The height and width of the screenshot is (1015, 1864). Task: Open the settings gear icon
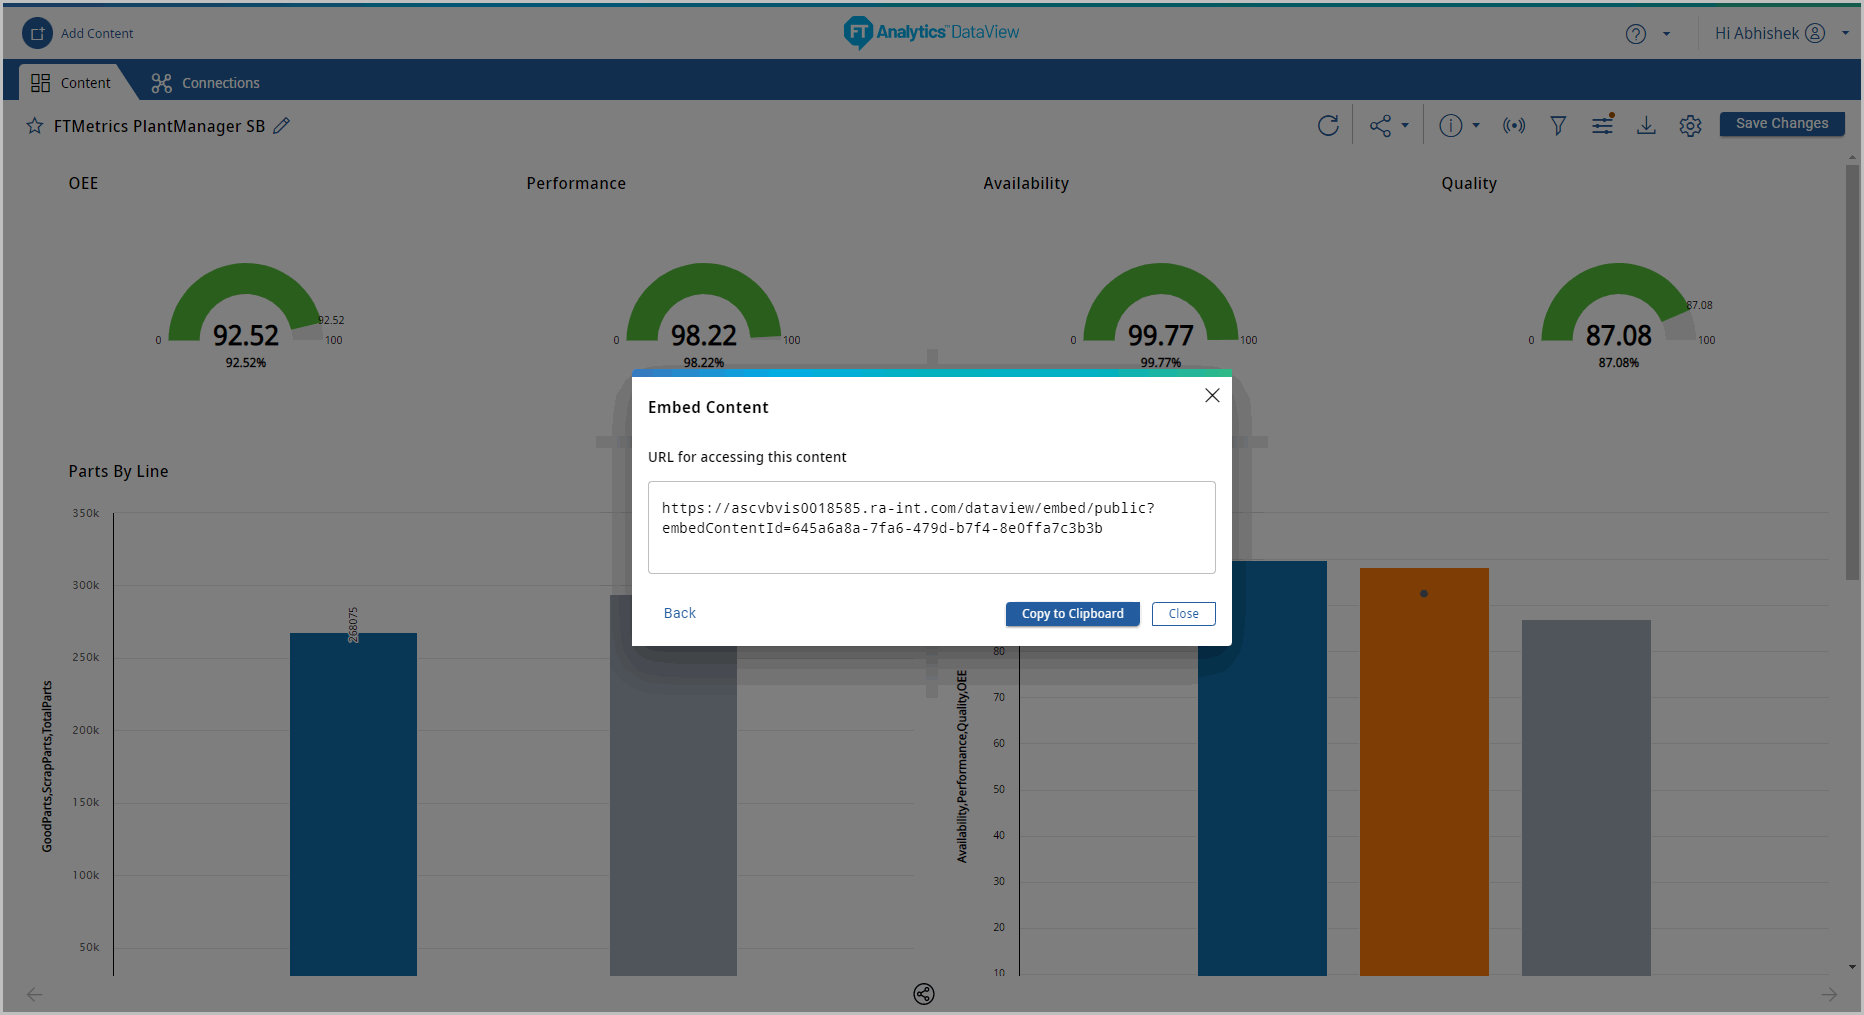point(1690,126)
